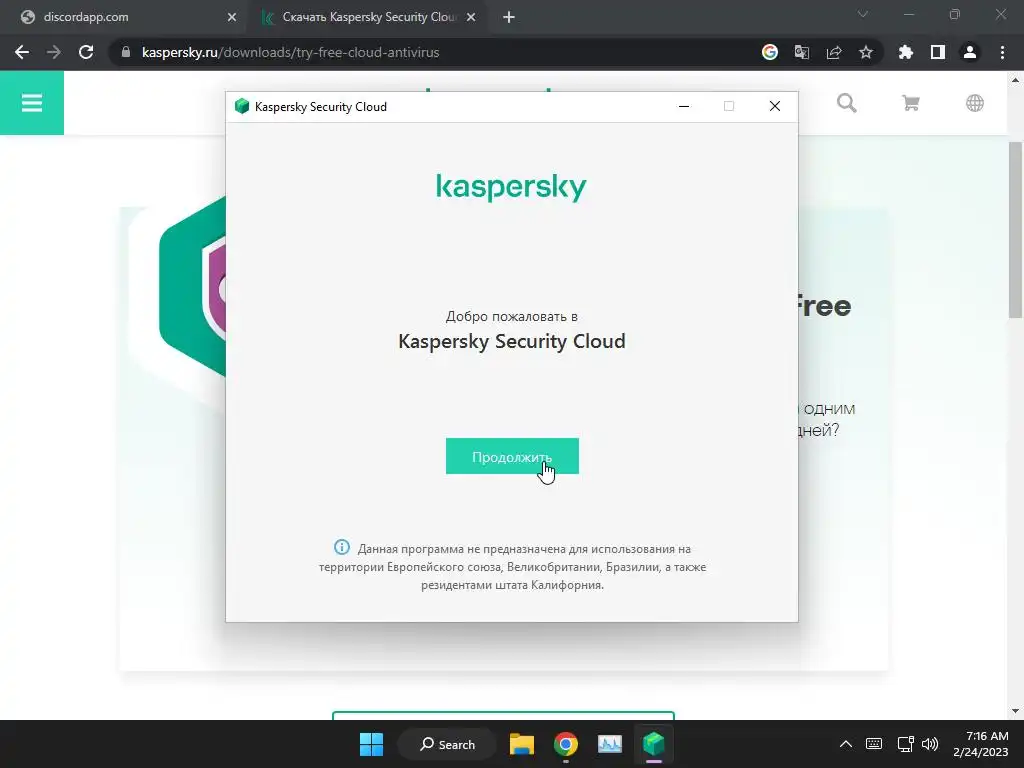
Task: Click the translate page icon
Action: tap(801, 52)
